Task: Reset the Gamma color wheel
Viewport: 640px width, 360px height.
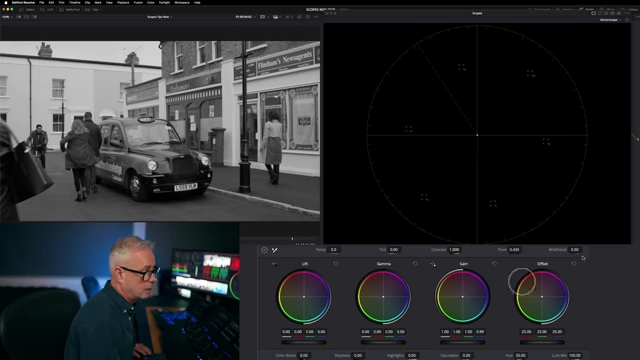Action: pos(415,264)
